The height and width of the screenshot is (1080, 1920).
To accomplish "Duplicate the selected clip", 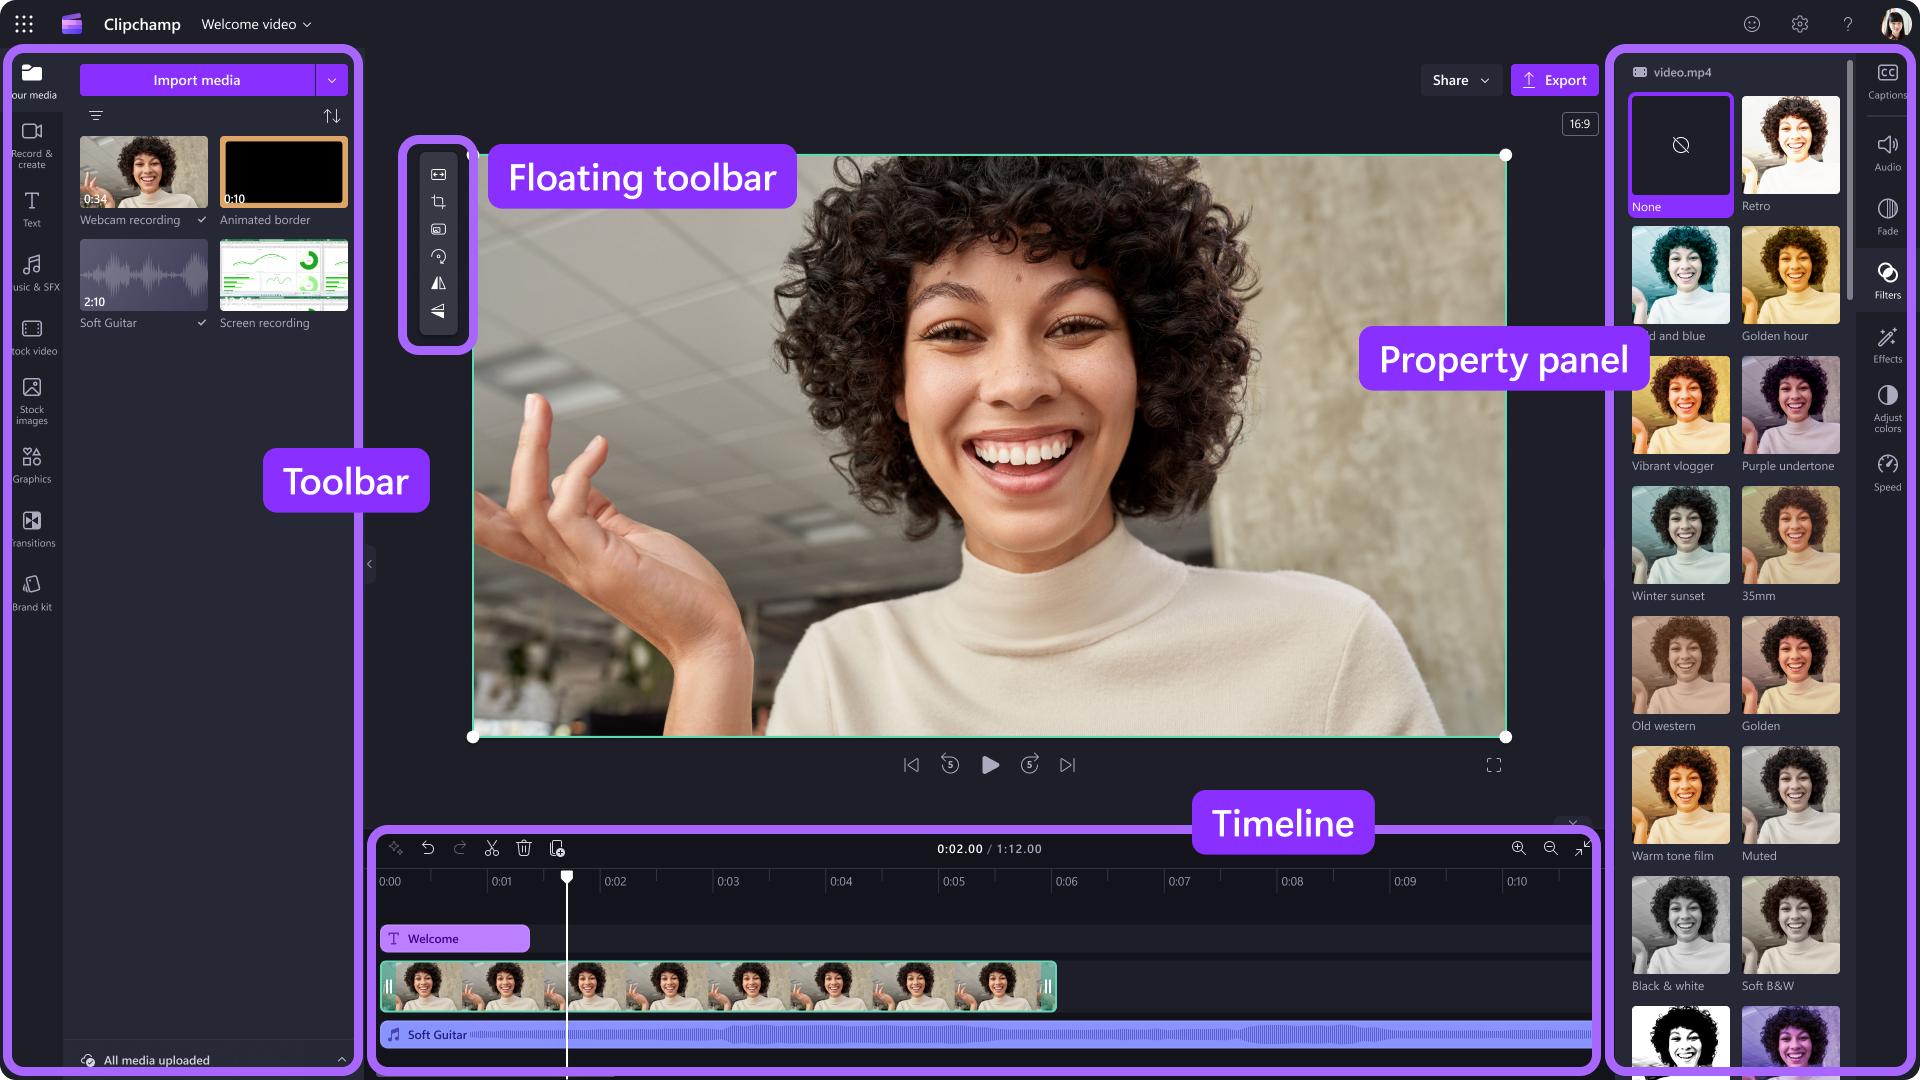I will point(557,848).
